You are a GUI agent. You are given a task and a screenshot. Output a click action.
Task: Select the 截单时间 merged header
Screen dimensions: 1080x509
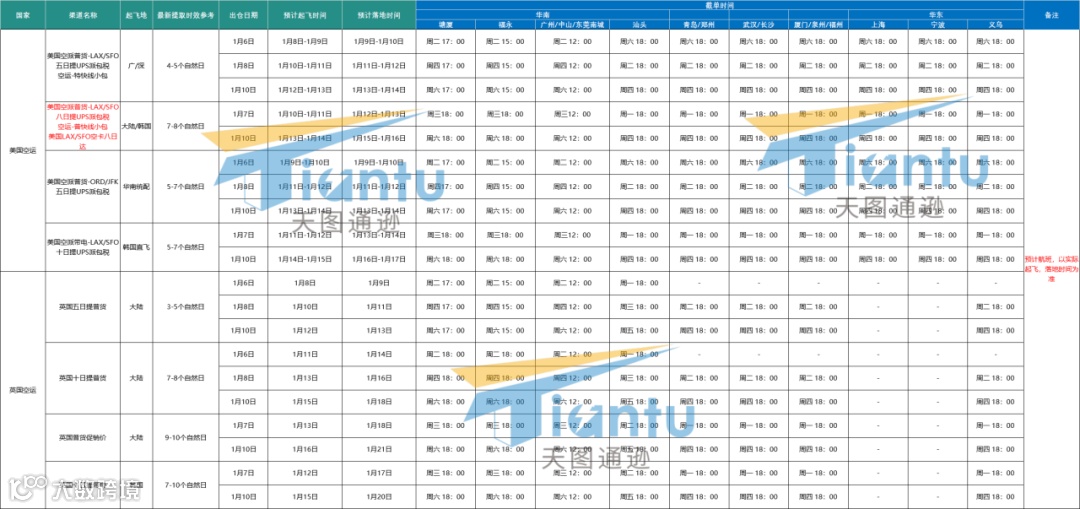(720, 4)
